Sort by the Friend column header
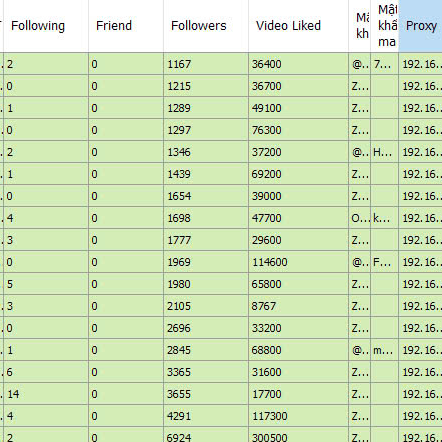This screenshot has width=442, height=442. tap(126, 26)
